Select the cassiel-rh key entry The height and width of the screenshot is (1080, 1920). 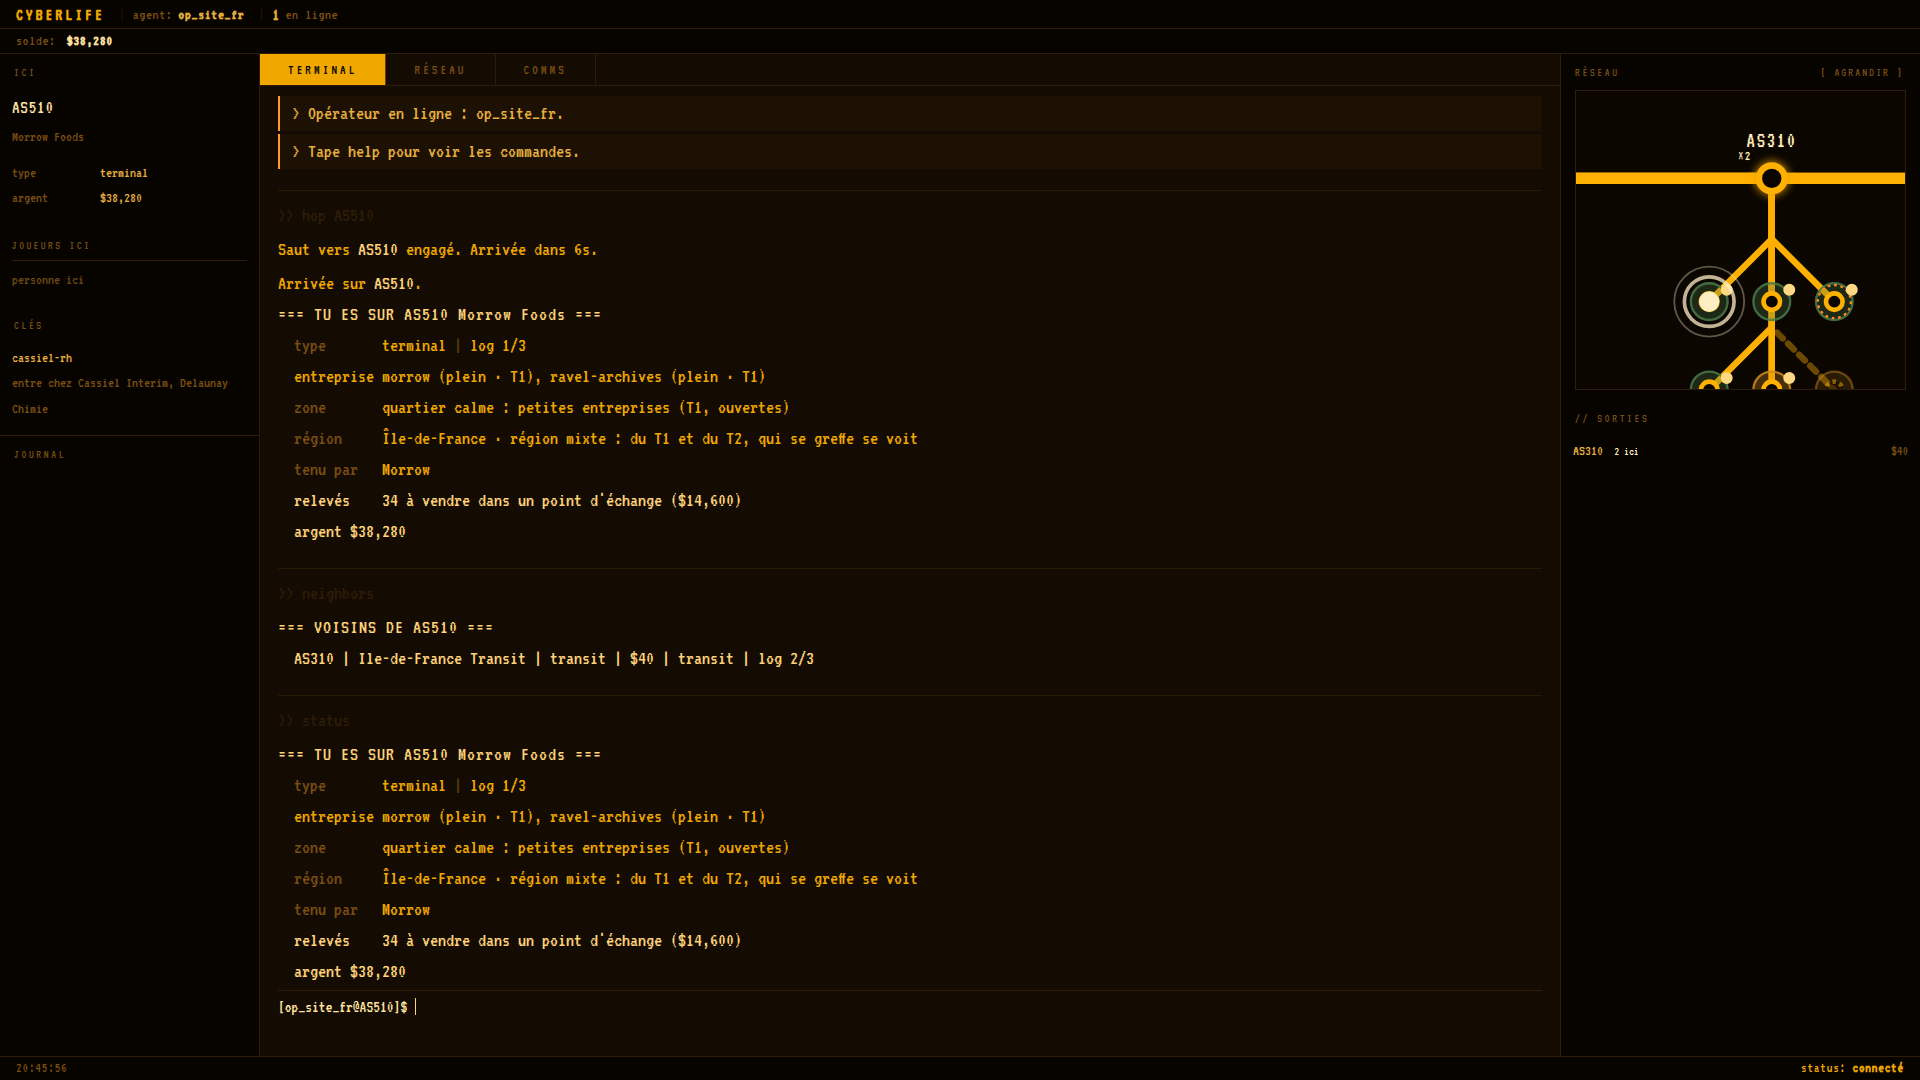point(42,358)
